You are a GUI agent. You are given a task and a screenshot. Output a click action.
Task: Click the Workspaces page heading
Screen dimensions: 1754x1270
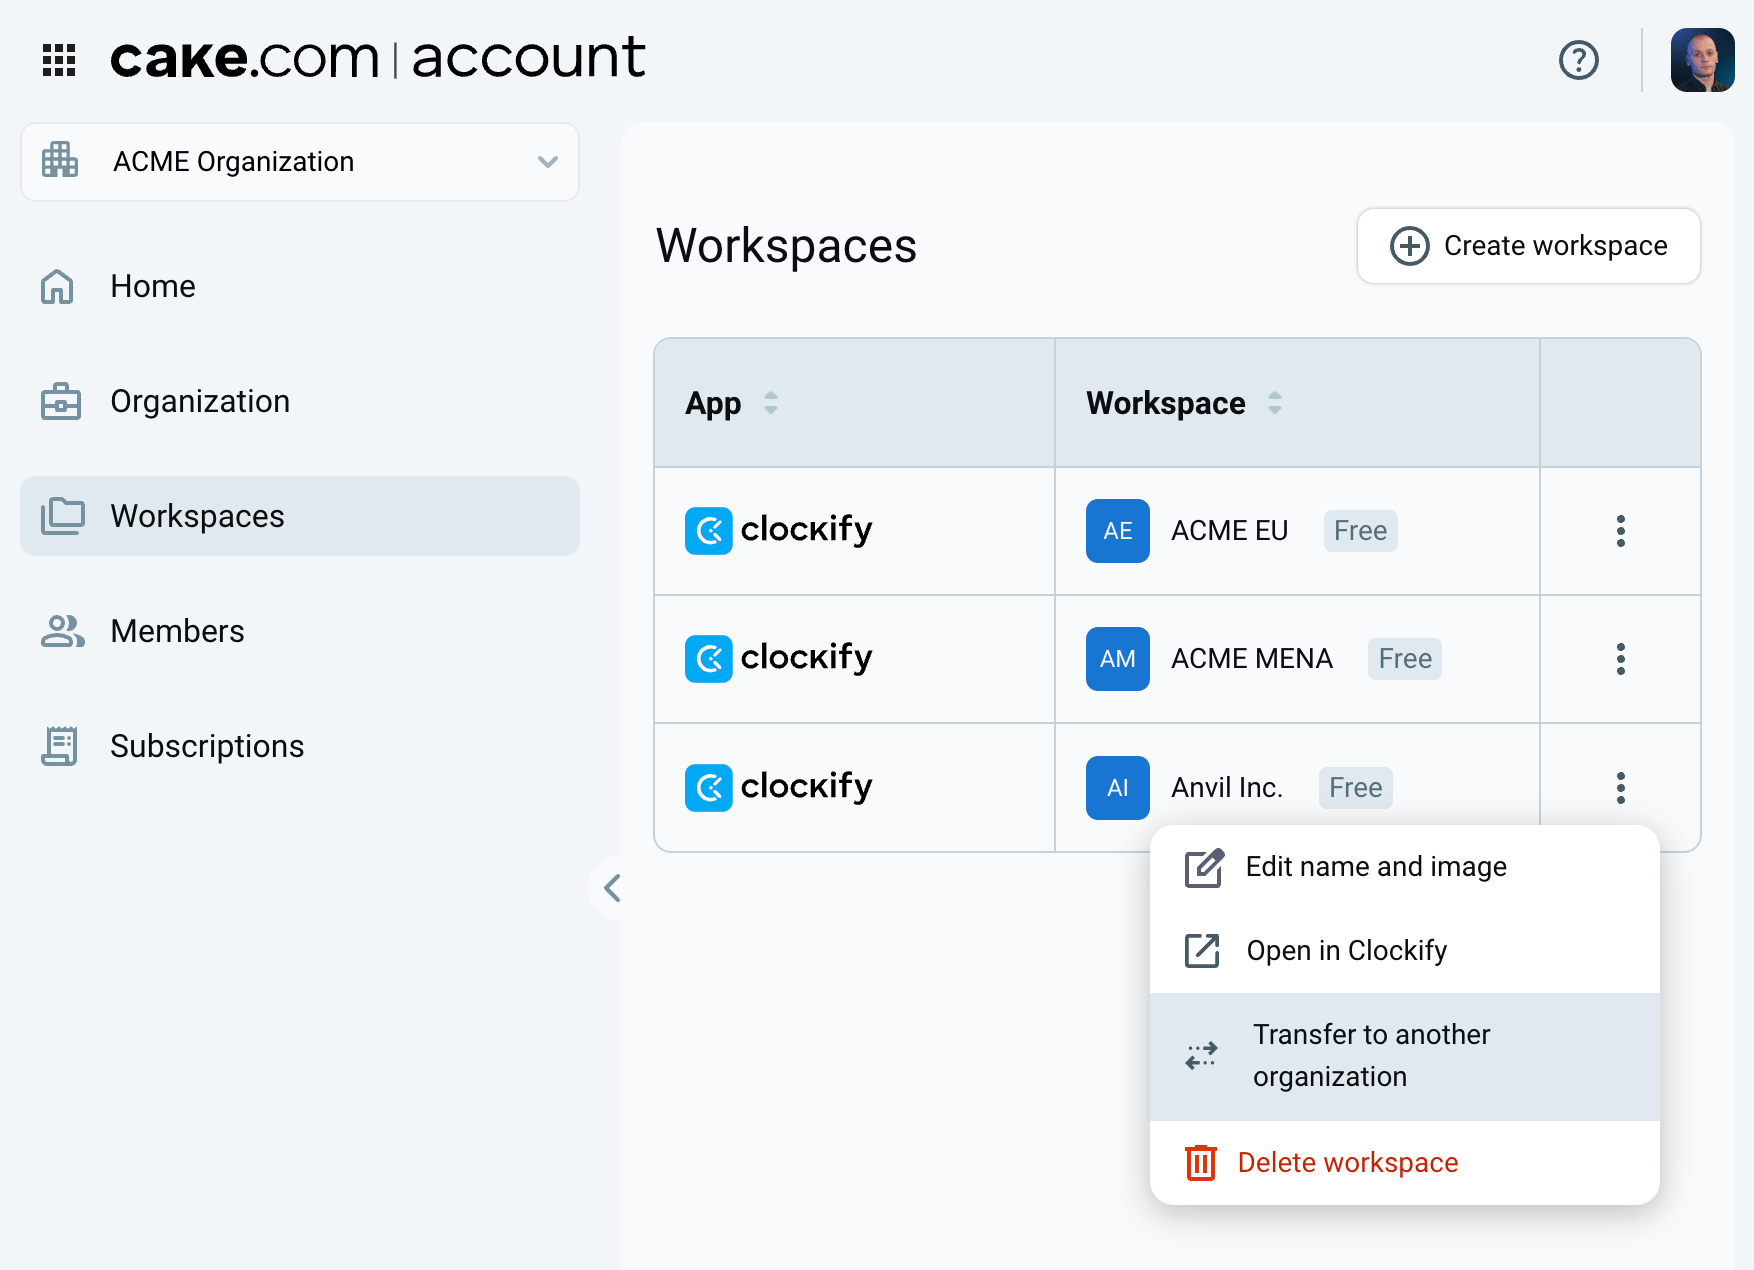pyautogui.click(x=786, y=247)
